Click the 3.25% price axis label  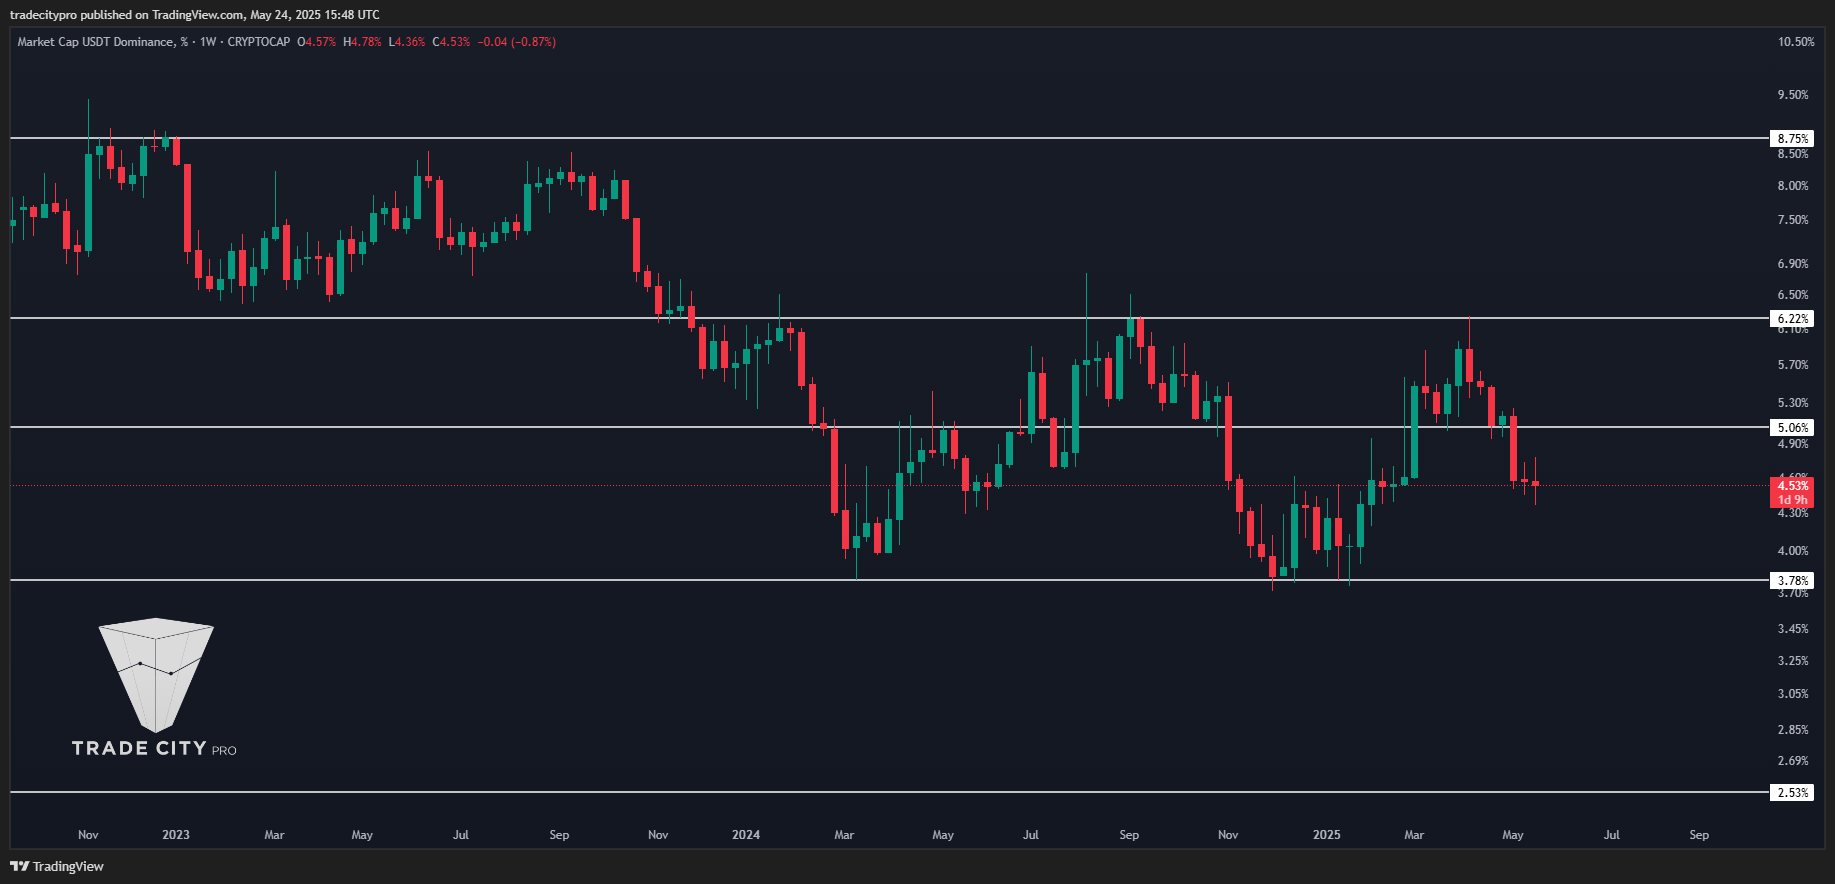[x=1793, y=661]
